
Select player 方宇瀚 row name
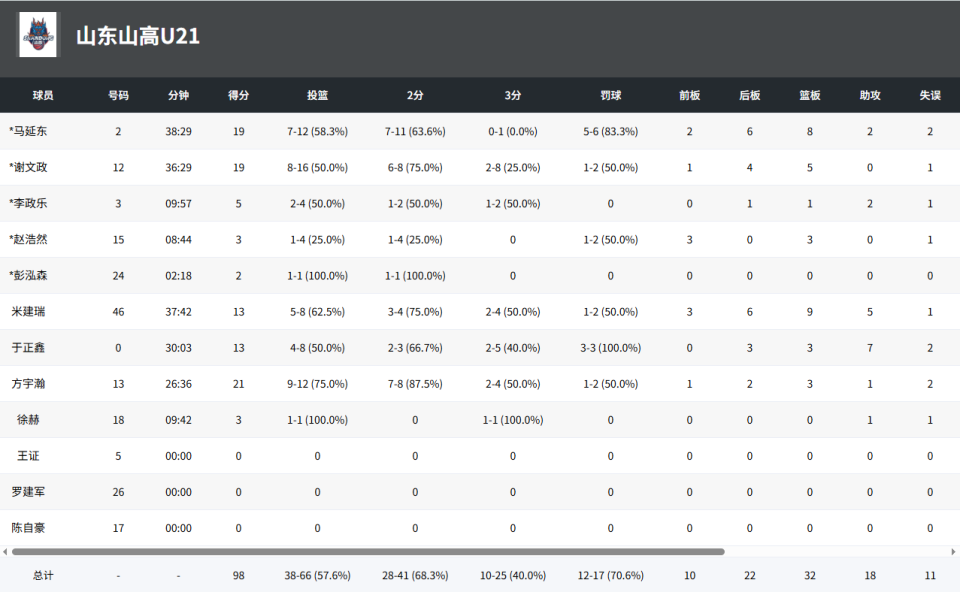pos(28,384)
